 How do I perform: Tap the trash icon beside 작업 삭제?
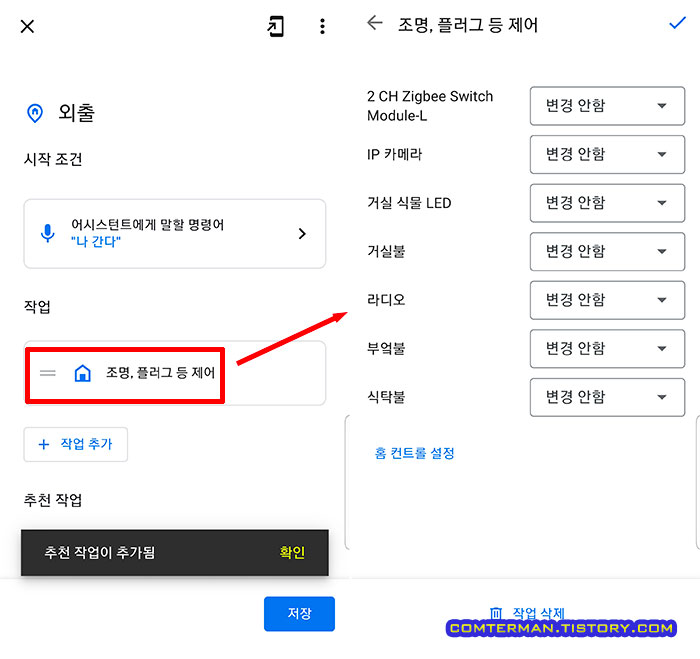pyautogui.click(x=496, y=613)
